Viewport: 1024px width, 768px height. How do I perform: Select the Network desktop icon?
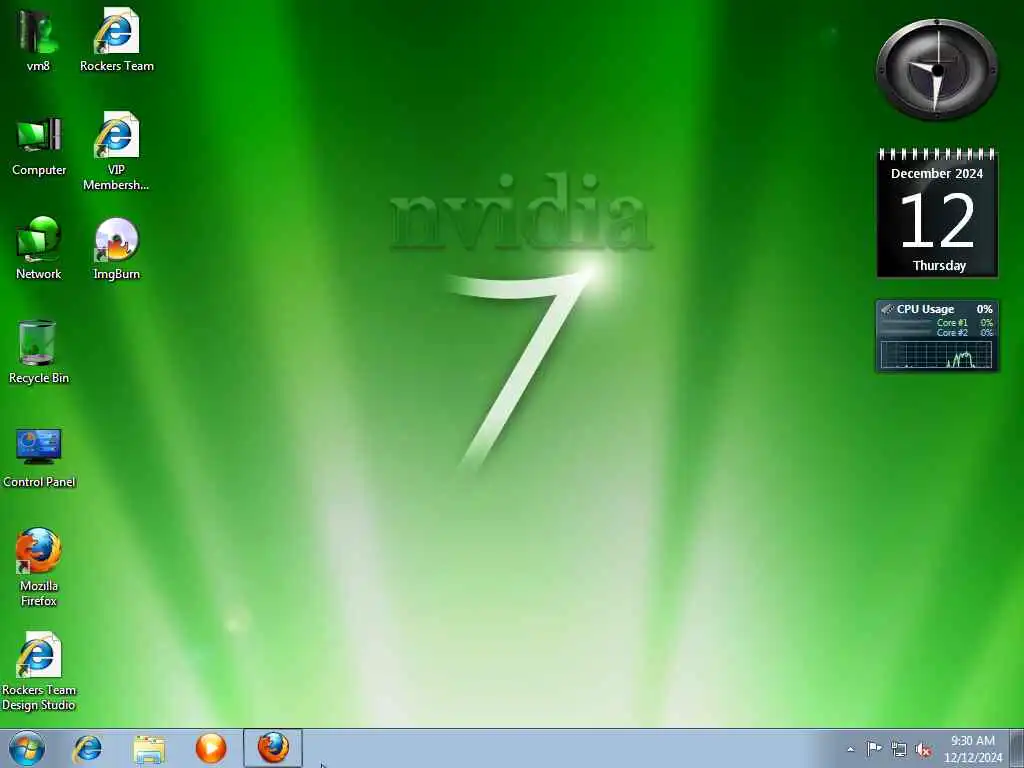(x=39, y=248)
